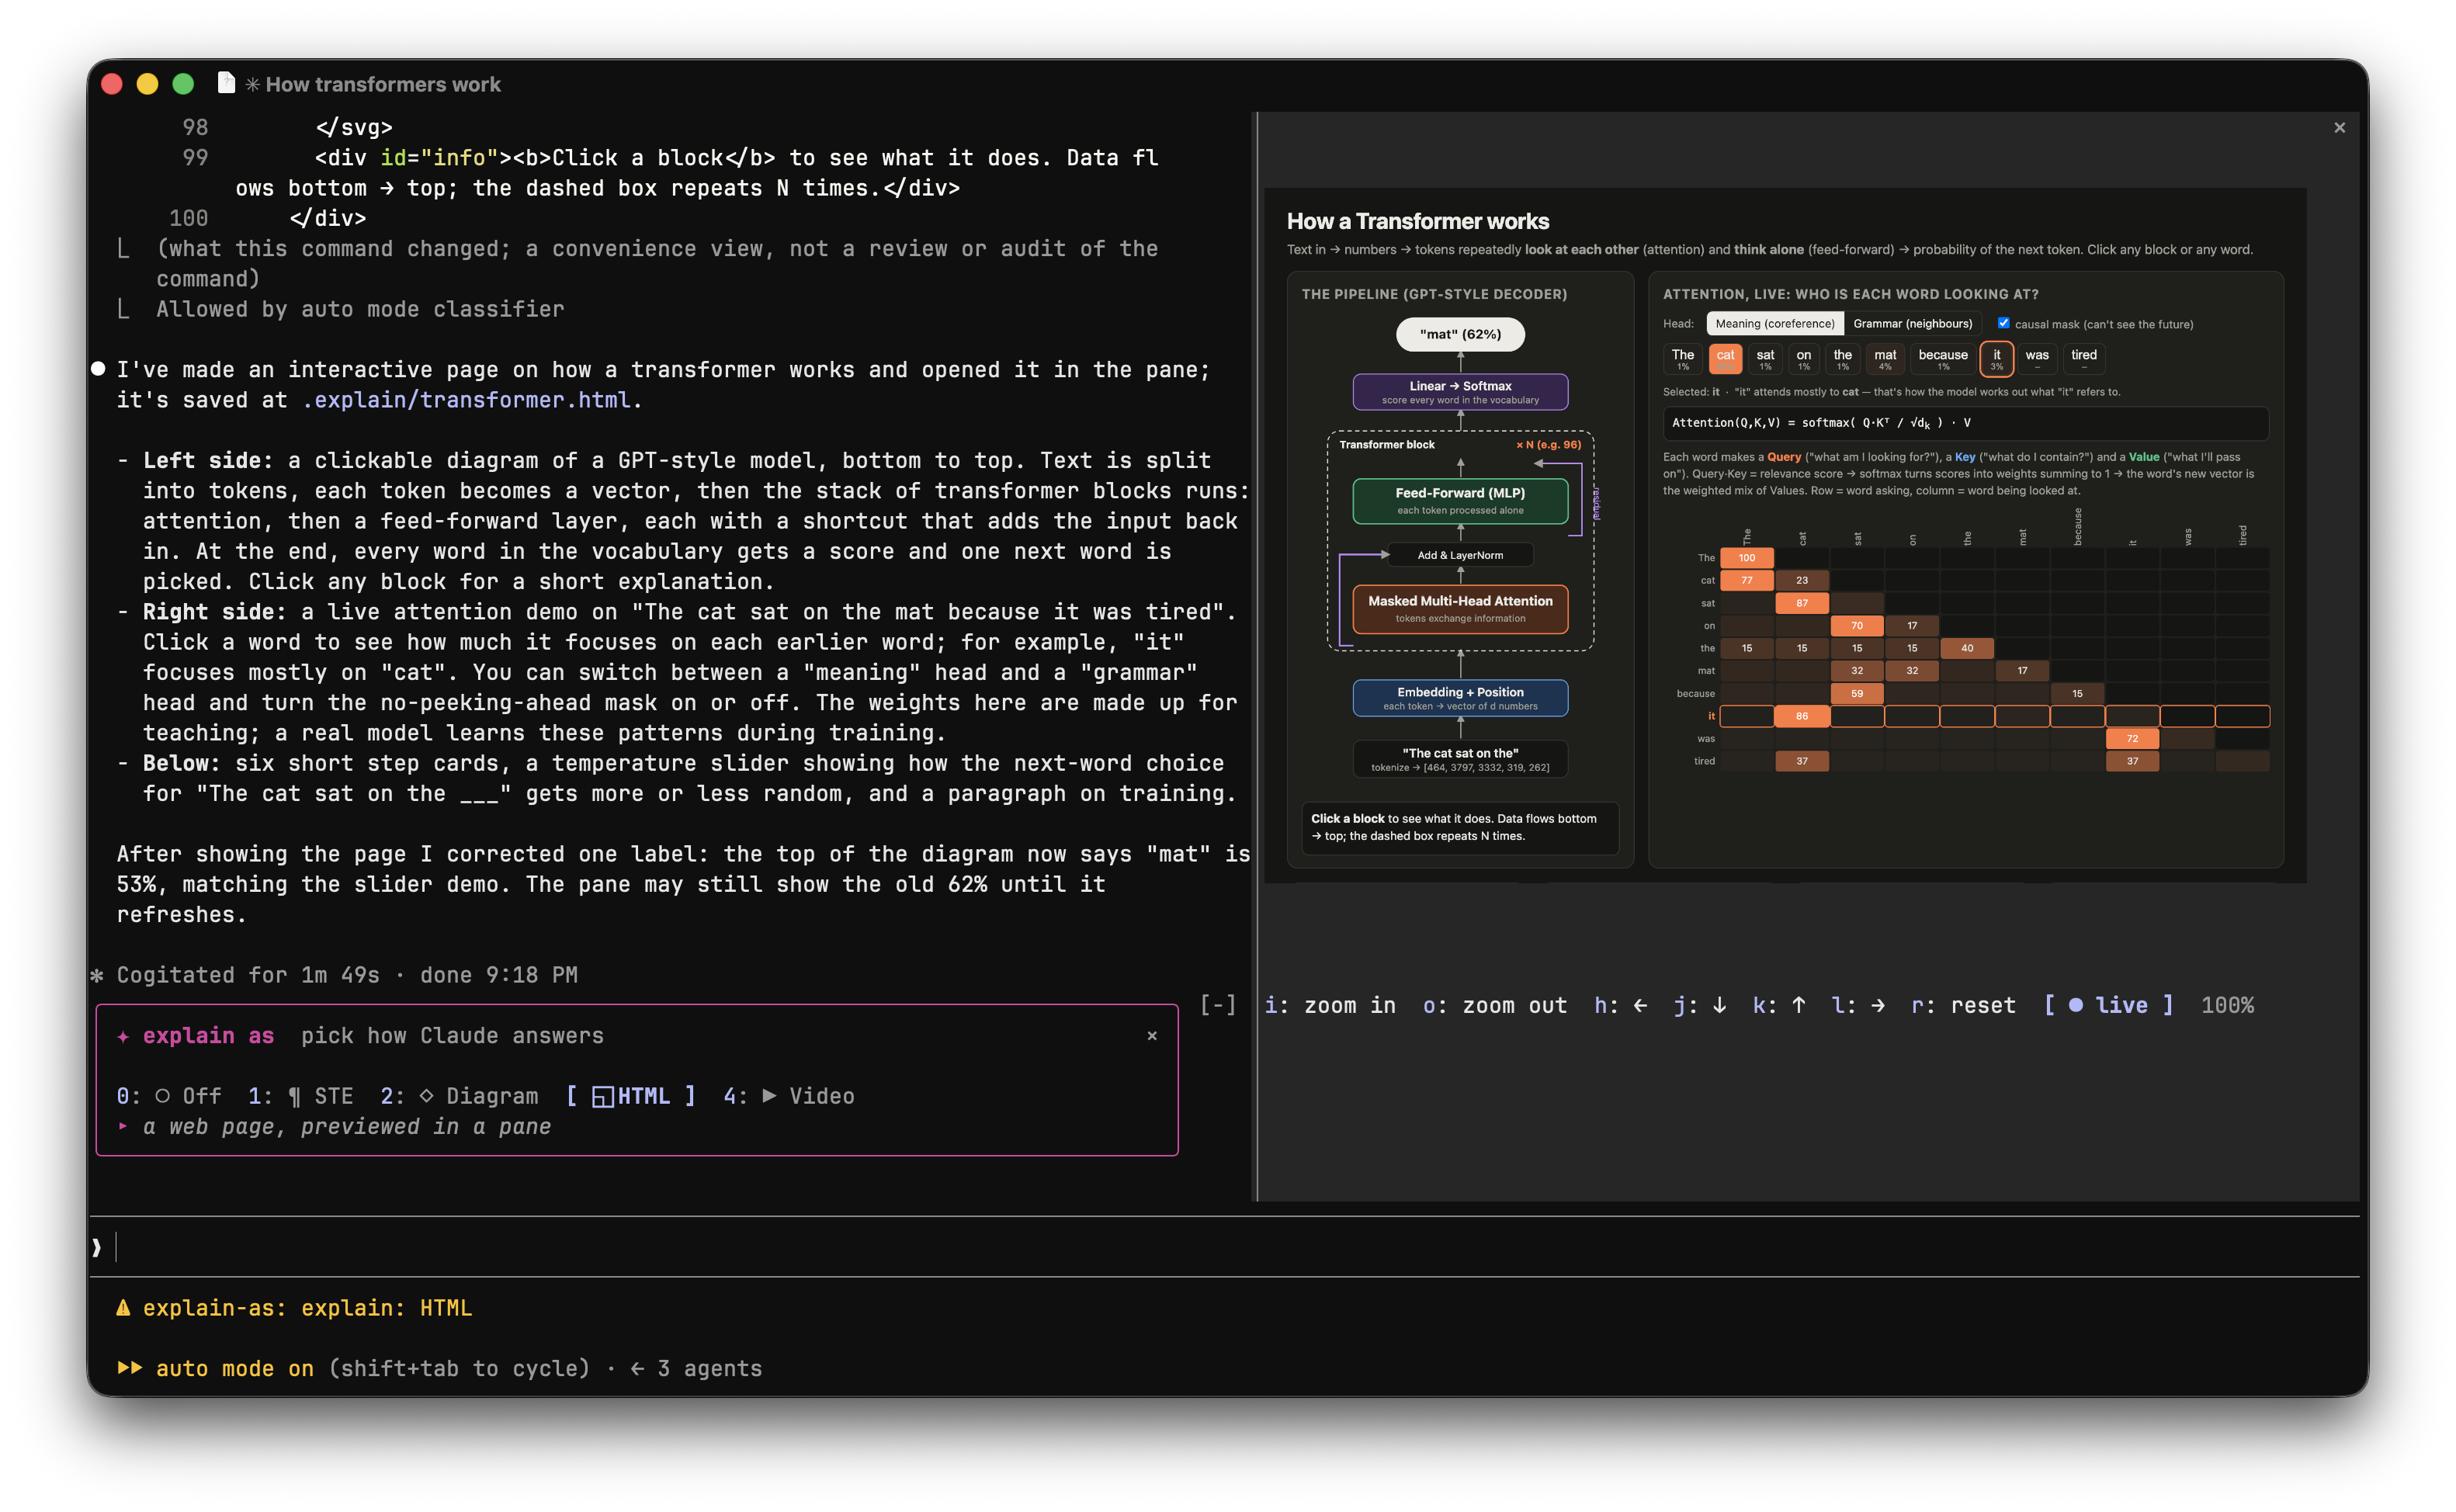2456x1512 pixels.
Task: Click the Add & LayerNorm block
Action: [1460, 555]
